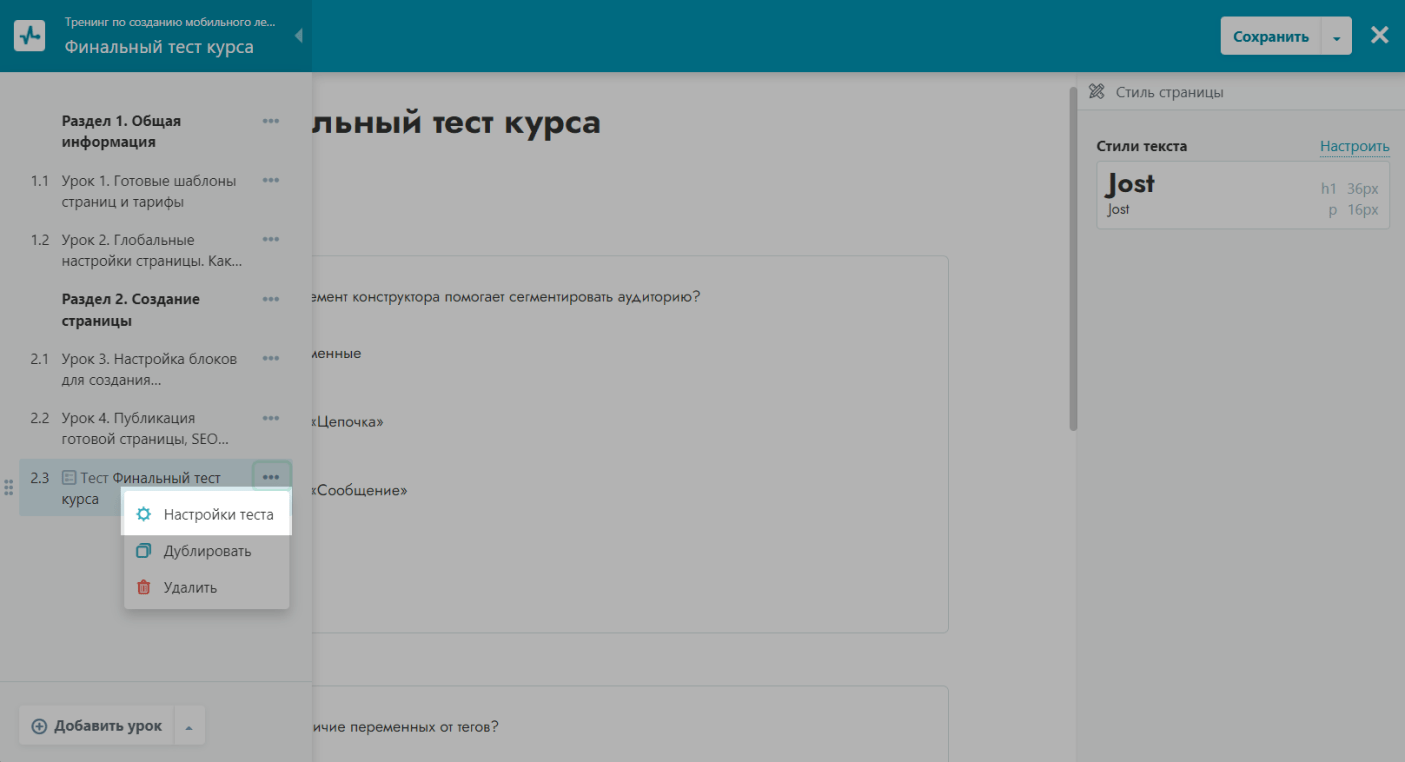Grab the drag handle beside item 2.3
Image resolution: width=1405 pixels, height=762 pixels.
pos(8,488)
